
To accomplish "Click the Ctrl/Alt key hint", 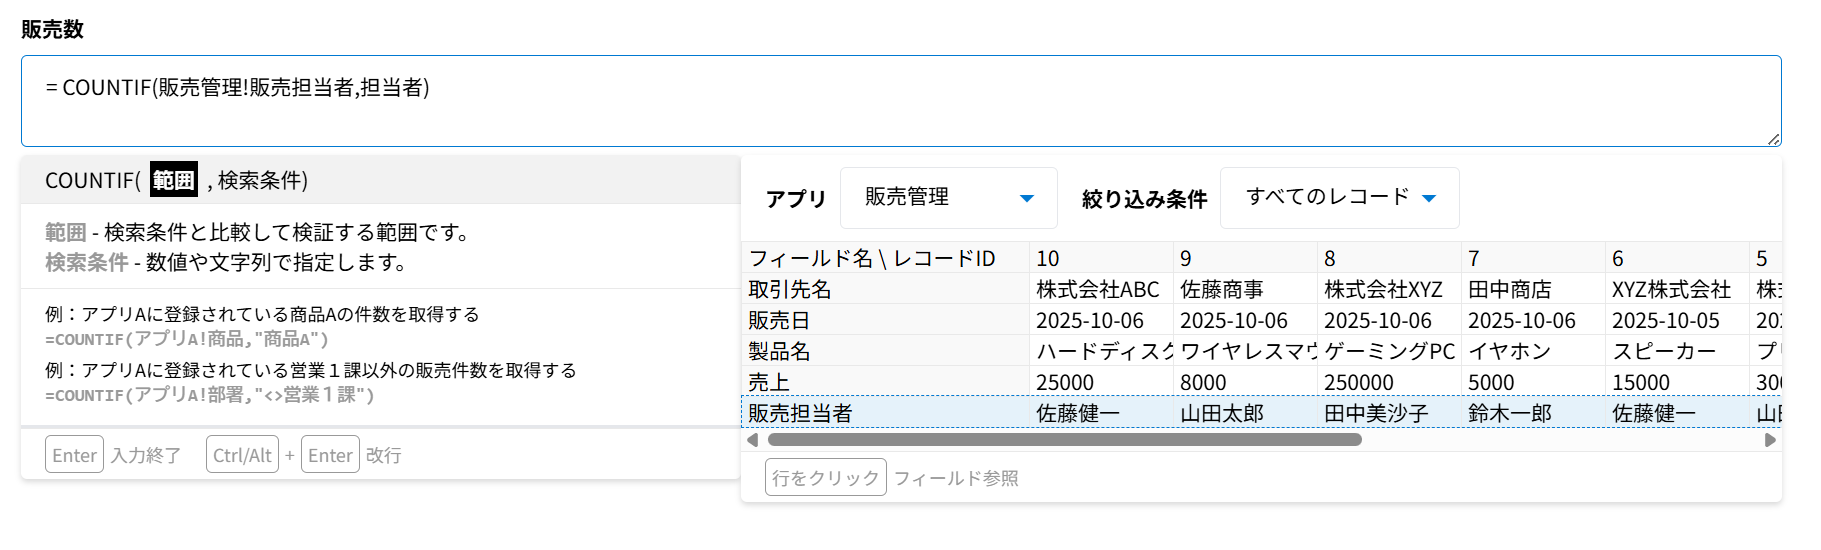I will 242,455.
